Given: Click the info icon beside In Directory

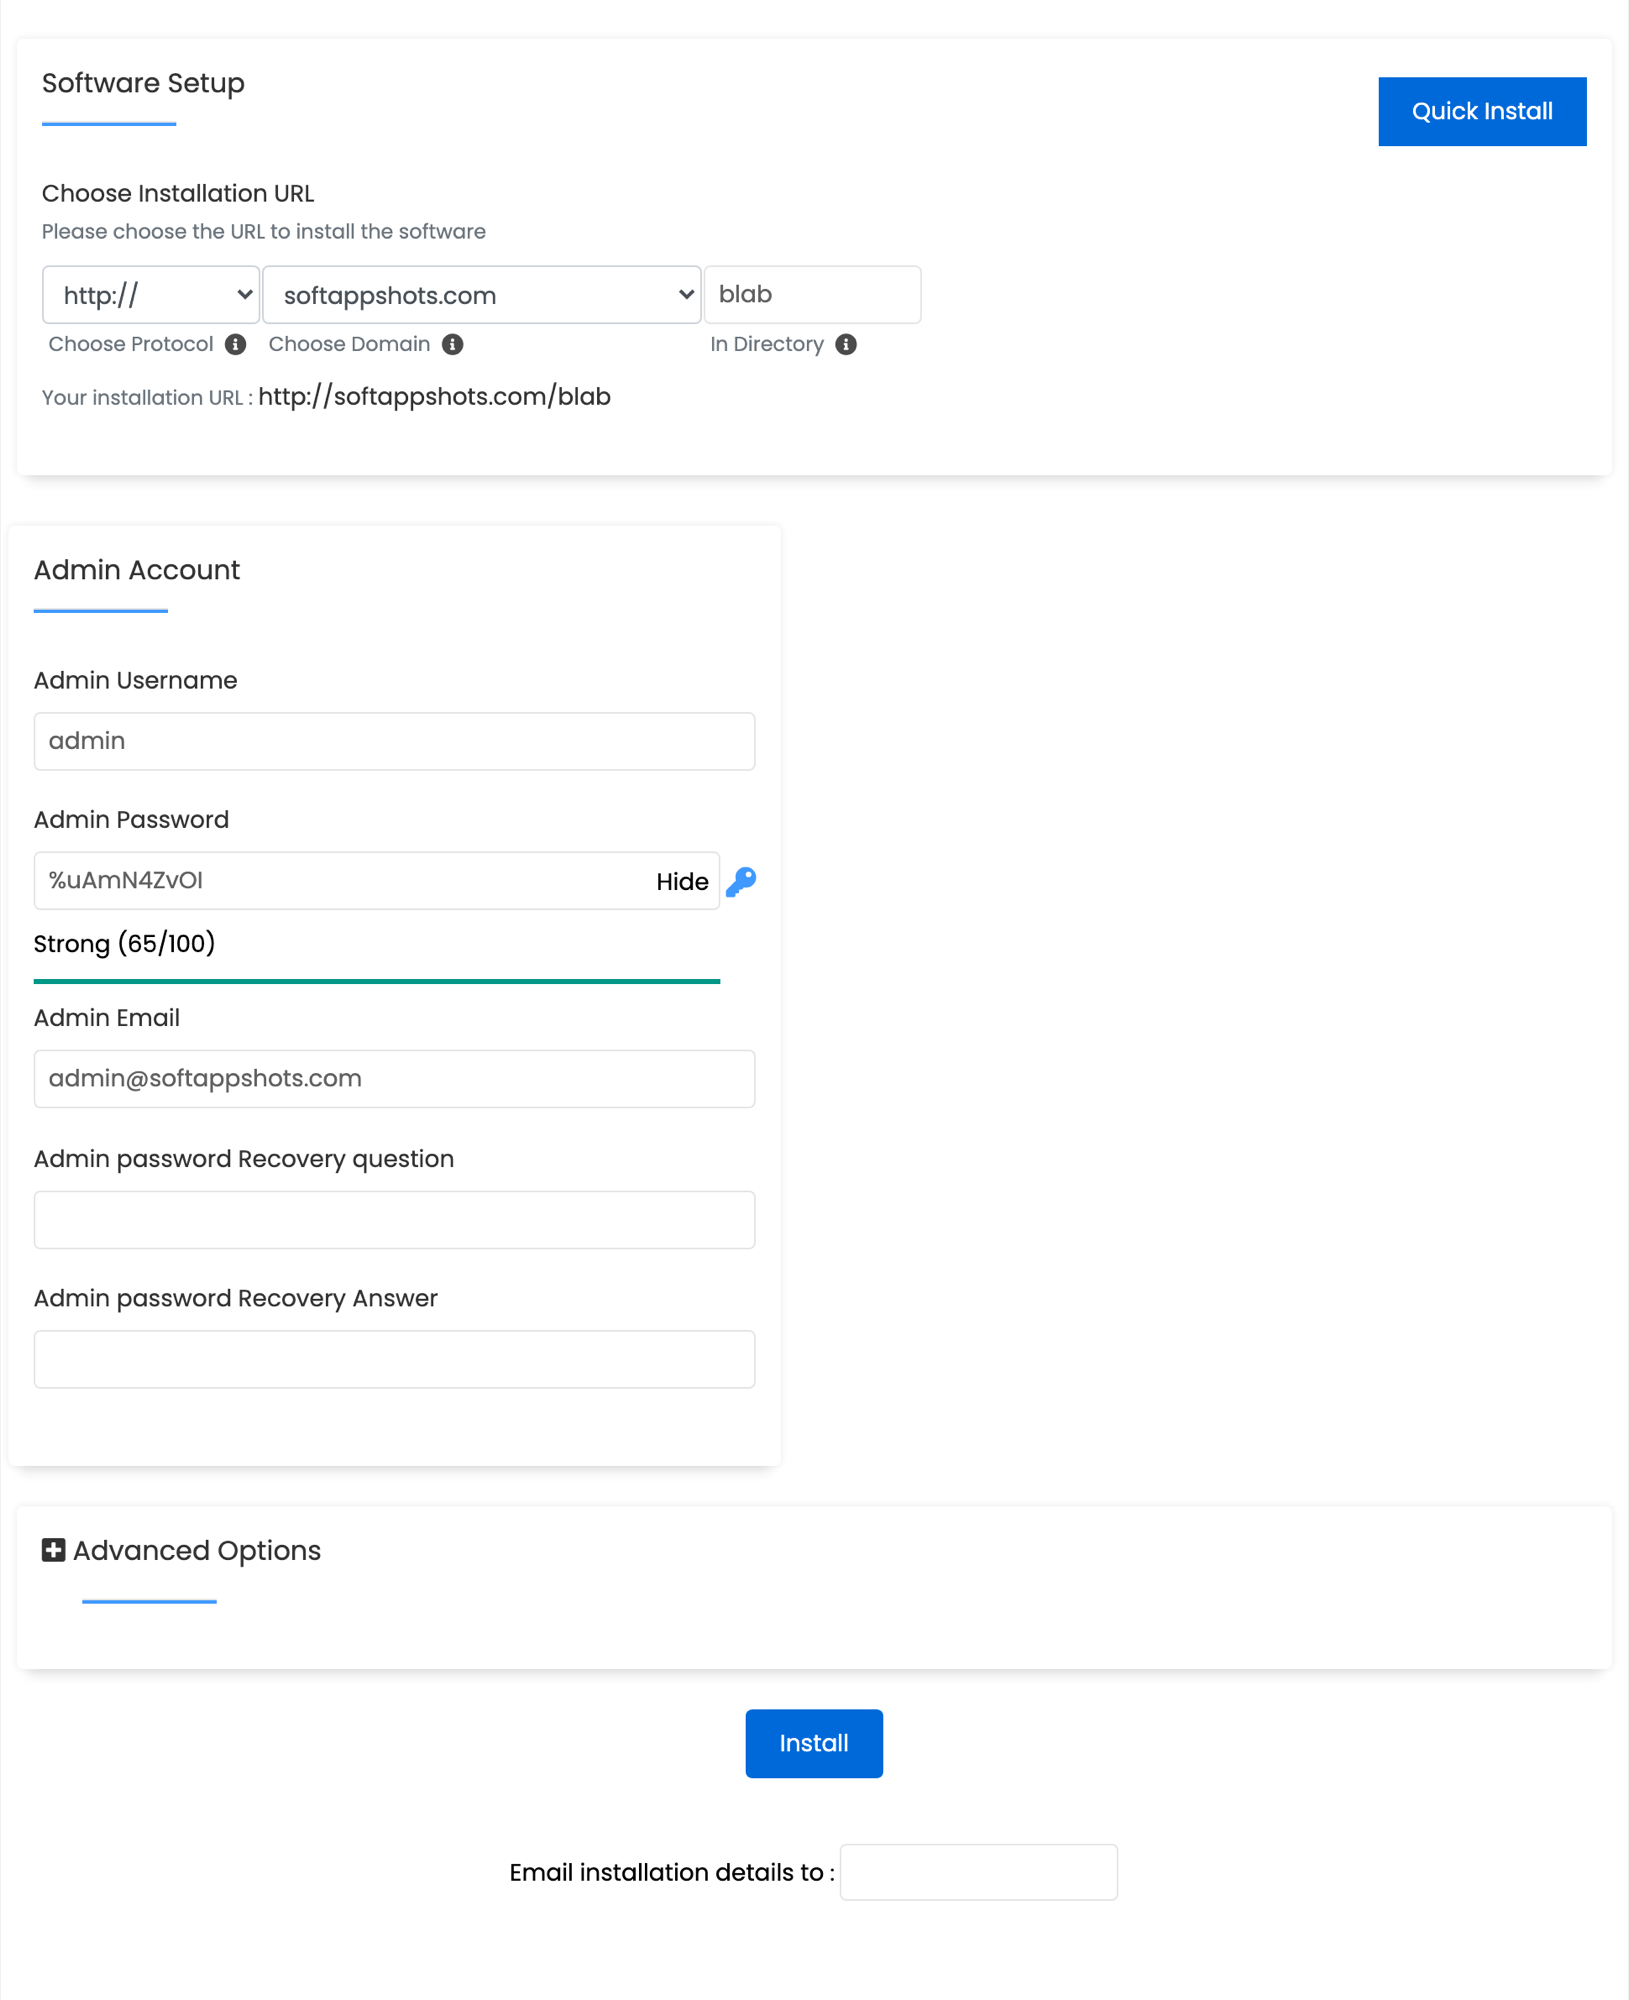Looking at the screenshot, I should 846,344.
